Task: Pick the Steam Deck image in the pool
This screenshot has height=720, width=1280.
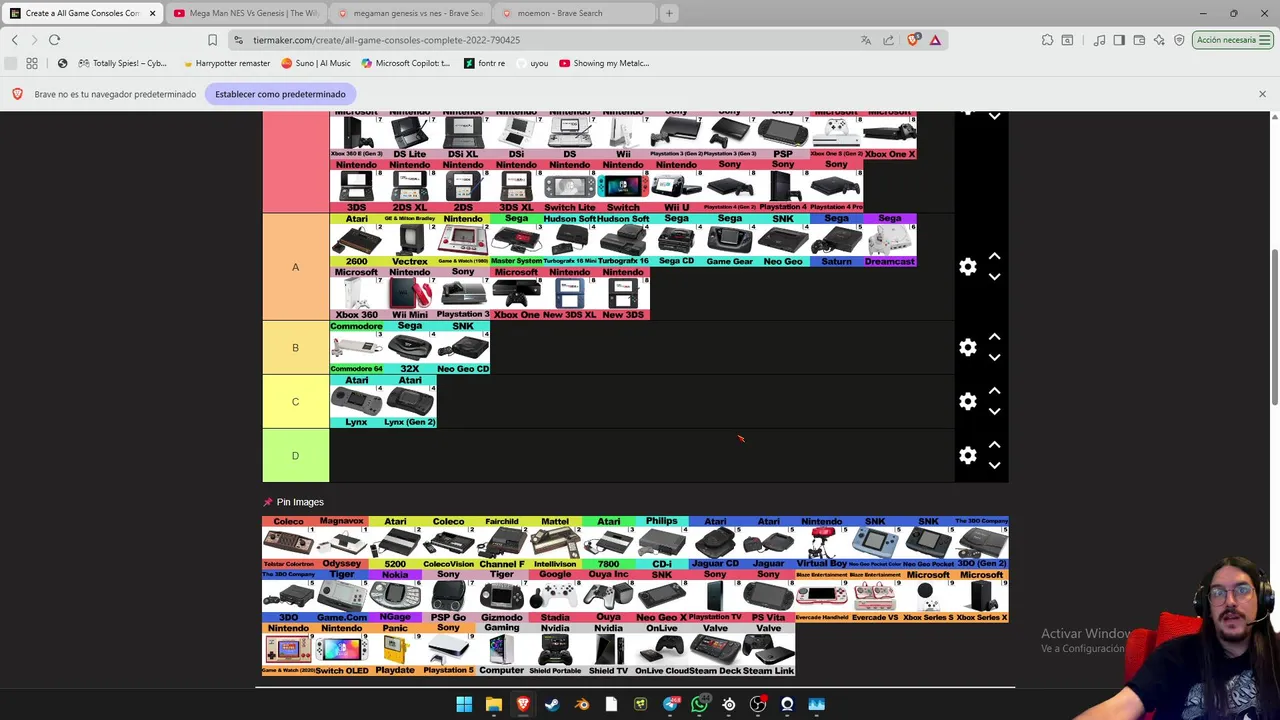Action: [x=715, y=650]
